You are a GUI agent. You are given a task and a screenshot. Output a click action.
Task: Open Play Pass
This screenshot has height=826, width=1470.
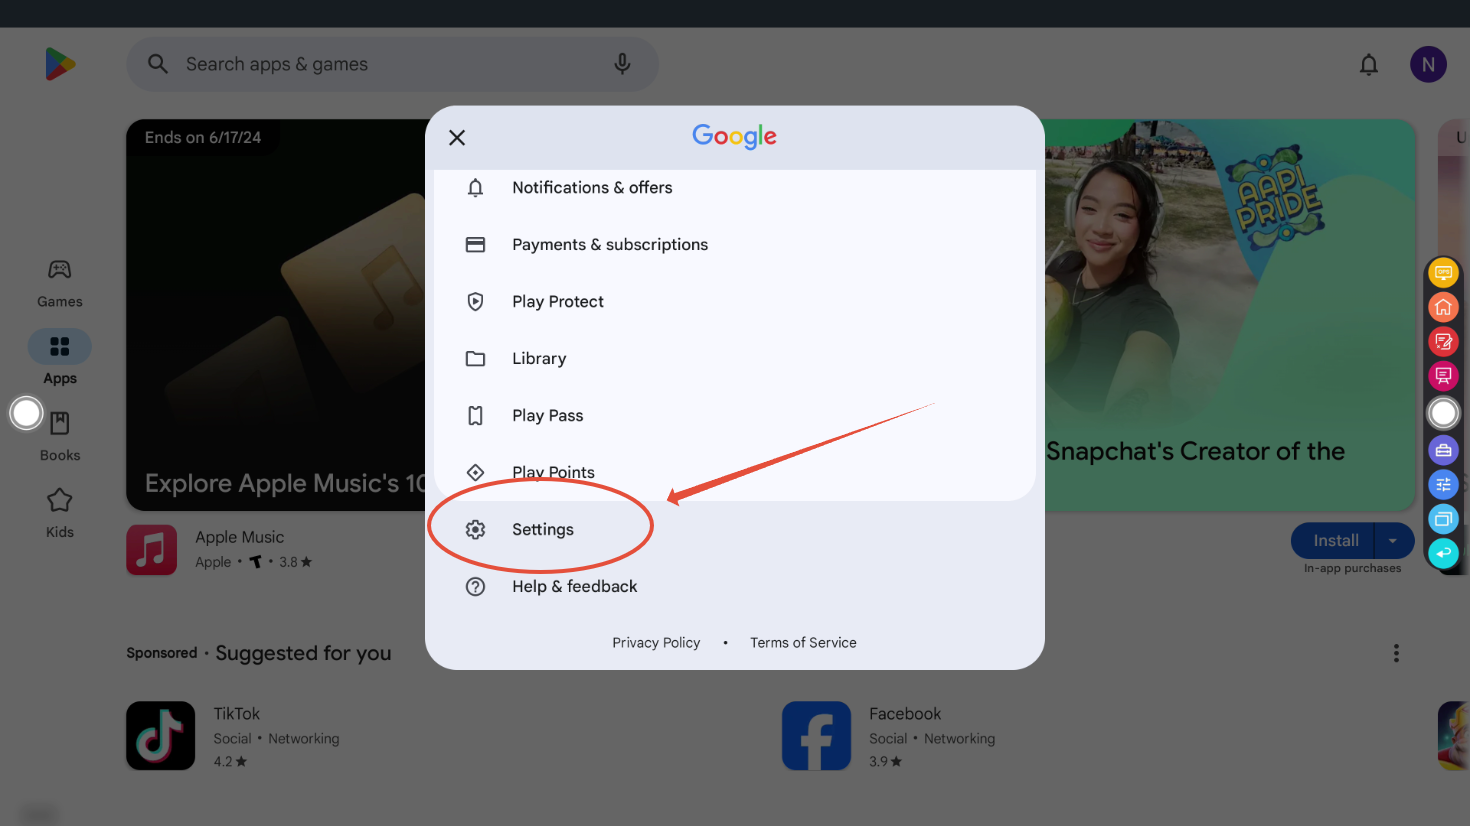[735, 416]
